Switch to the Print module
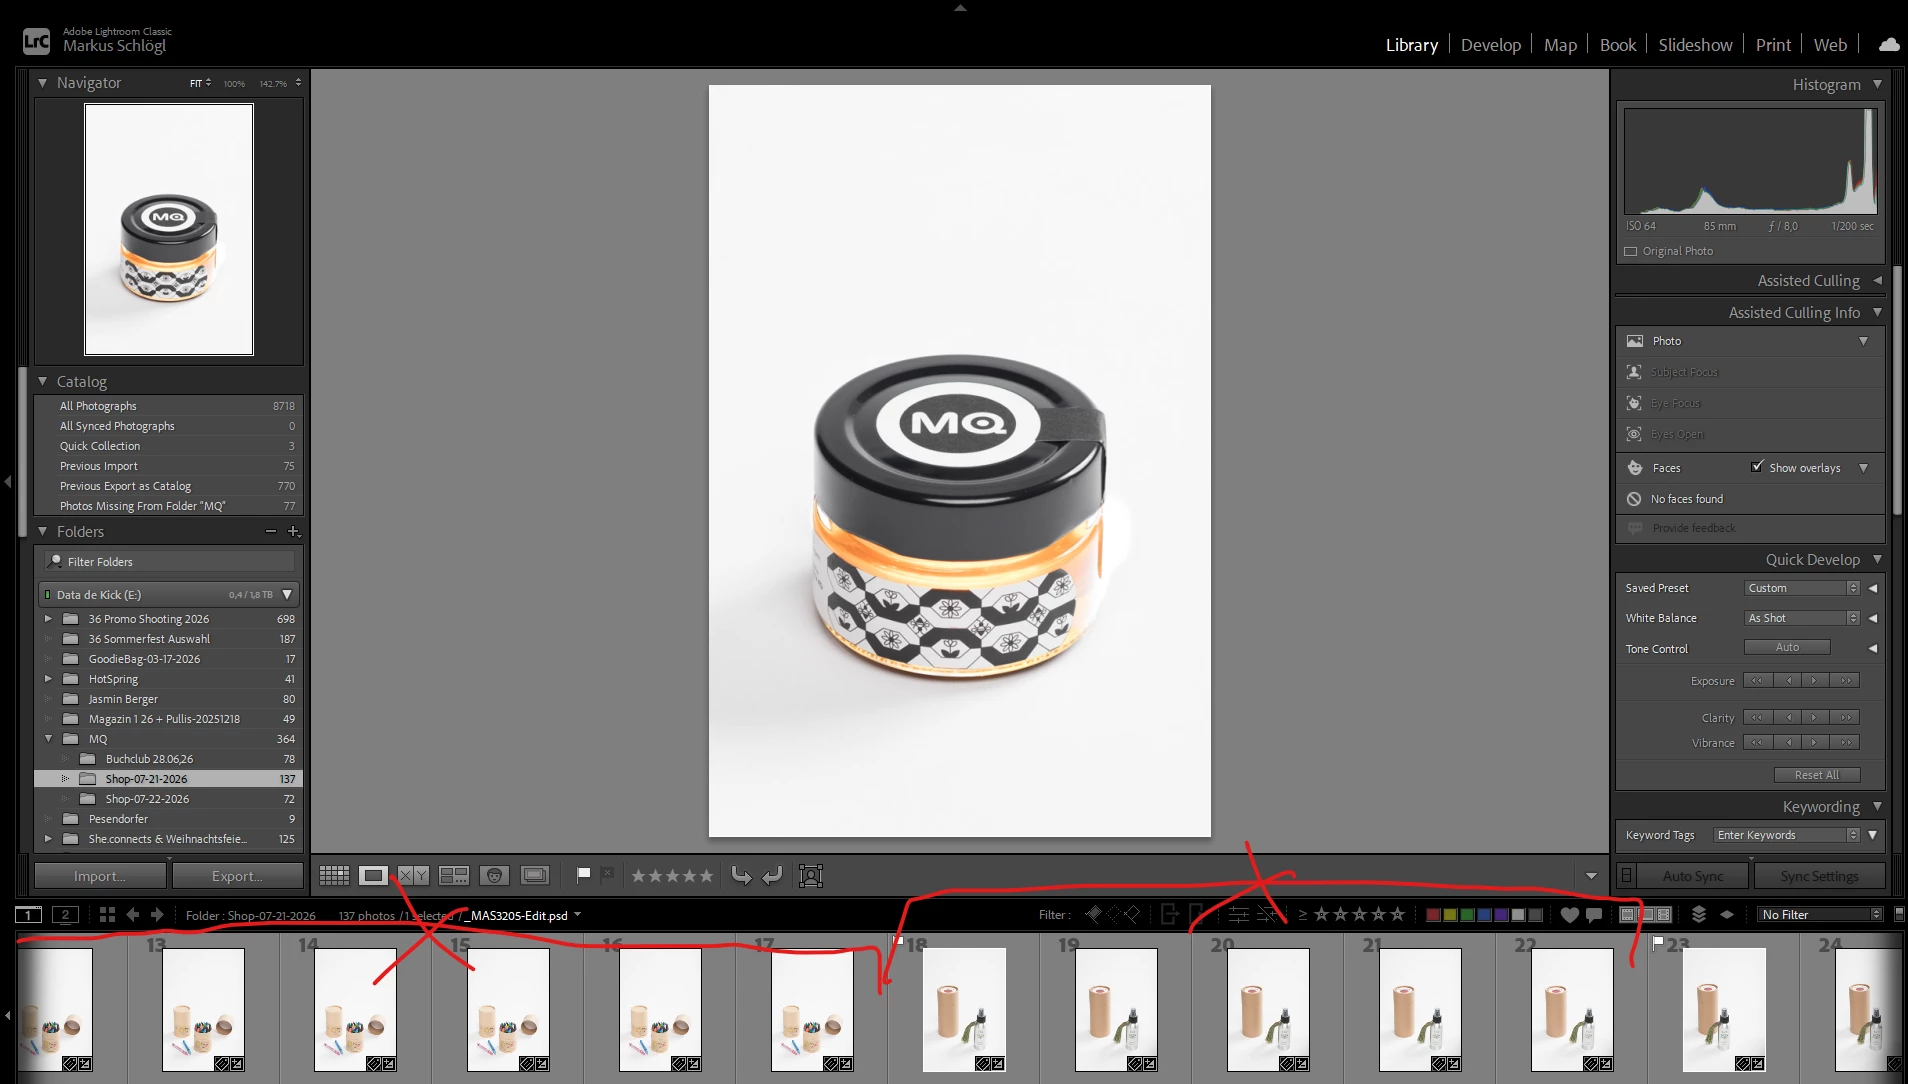 coord(1773,45)
